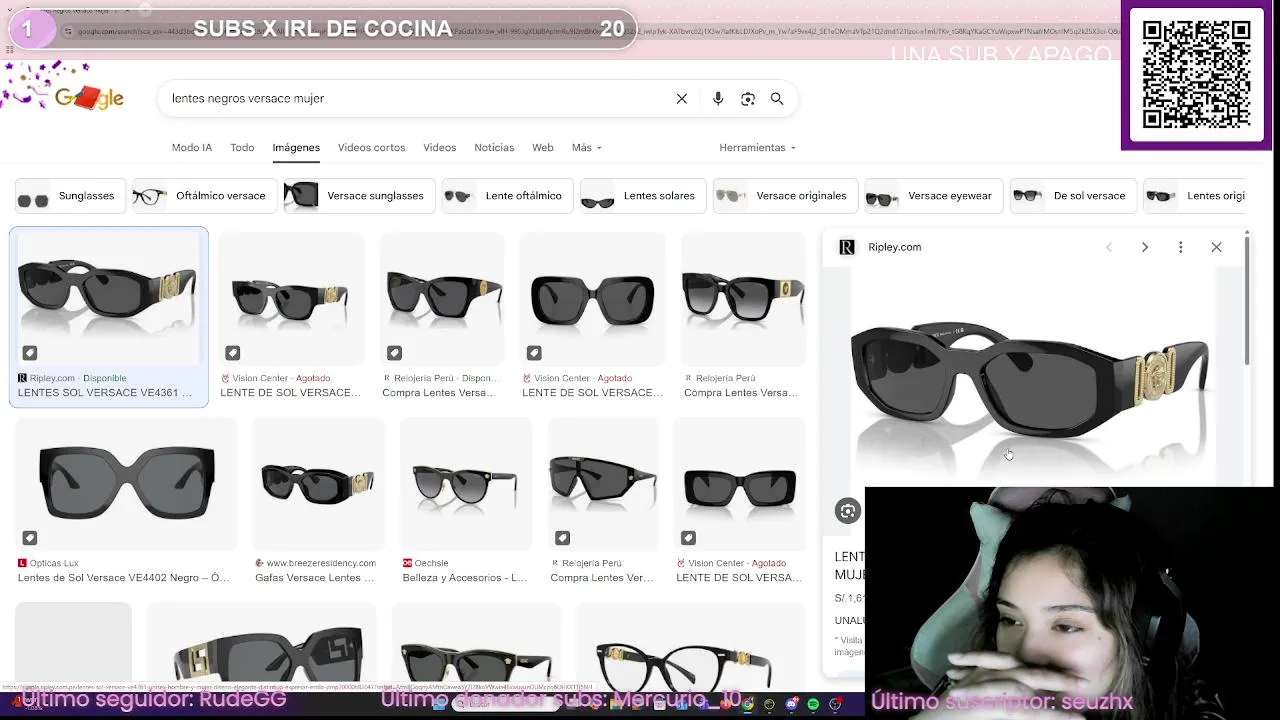Image resolution: width=1280 pixels, height=720 pixels.
Task: Open Spotify from the taskbar
Action: click(x=813, y=704)
